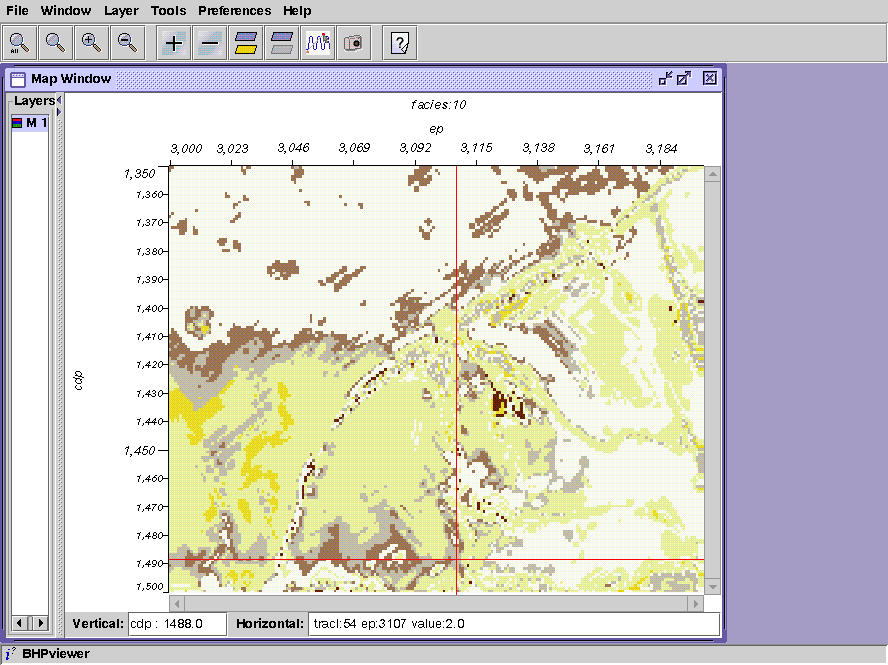Click the Layers list right scroll arrow
The image size is (888, 665).
[x=40, y=623]
